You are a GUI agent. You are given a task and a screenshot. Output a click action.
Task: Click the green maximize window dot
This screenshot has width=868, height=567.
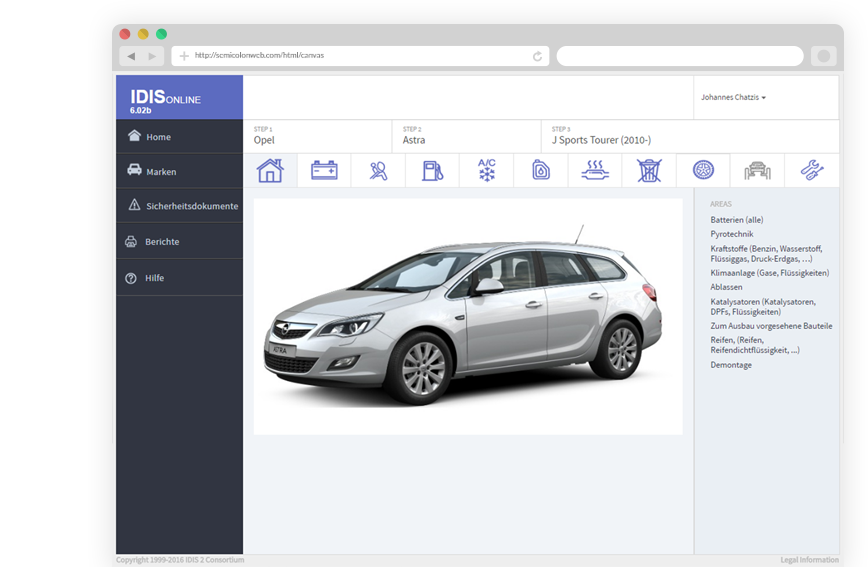[162, 34]
